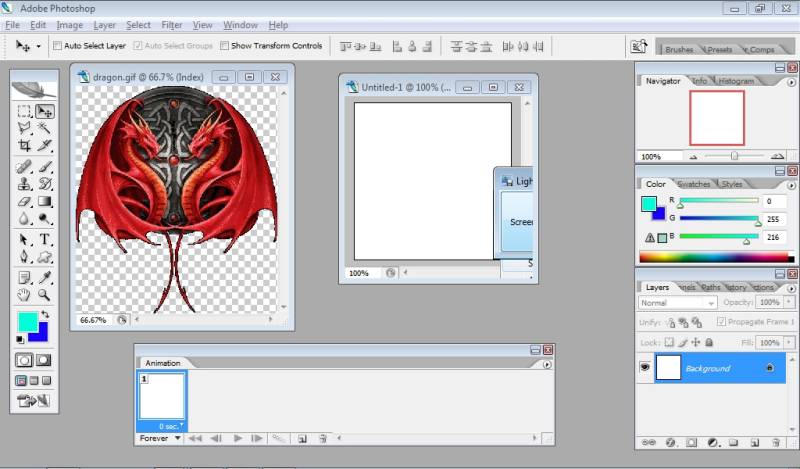
Task: Select the Eraser tool
Action: 24,202
